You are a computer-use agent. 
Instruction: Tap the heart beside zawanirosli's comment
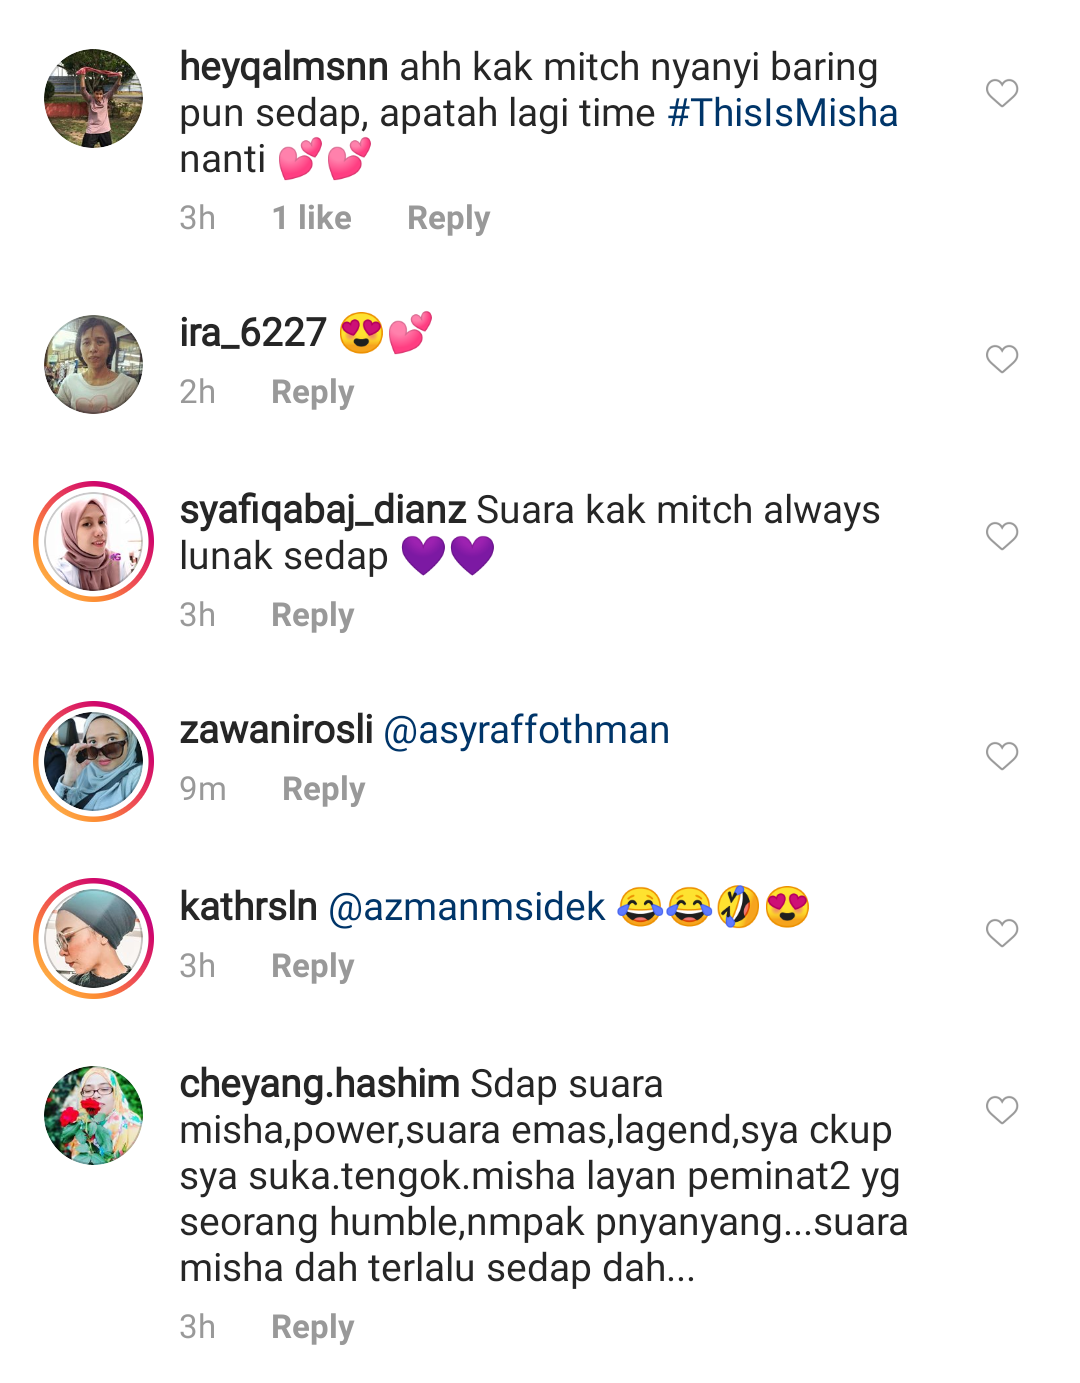pos(1001,756)
